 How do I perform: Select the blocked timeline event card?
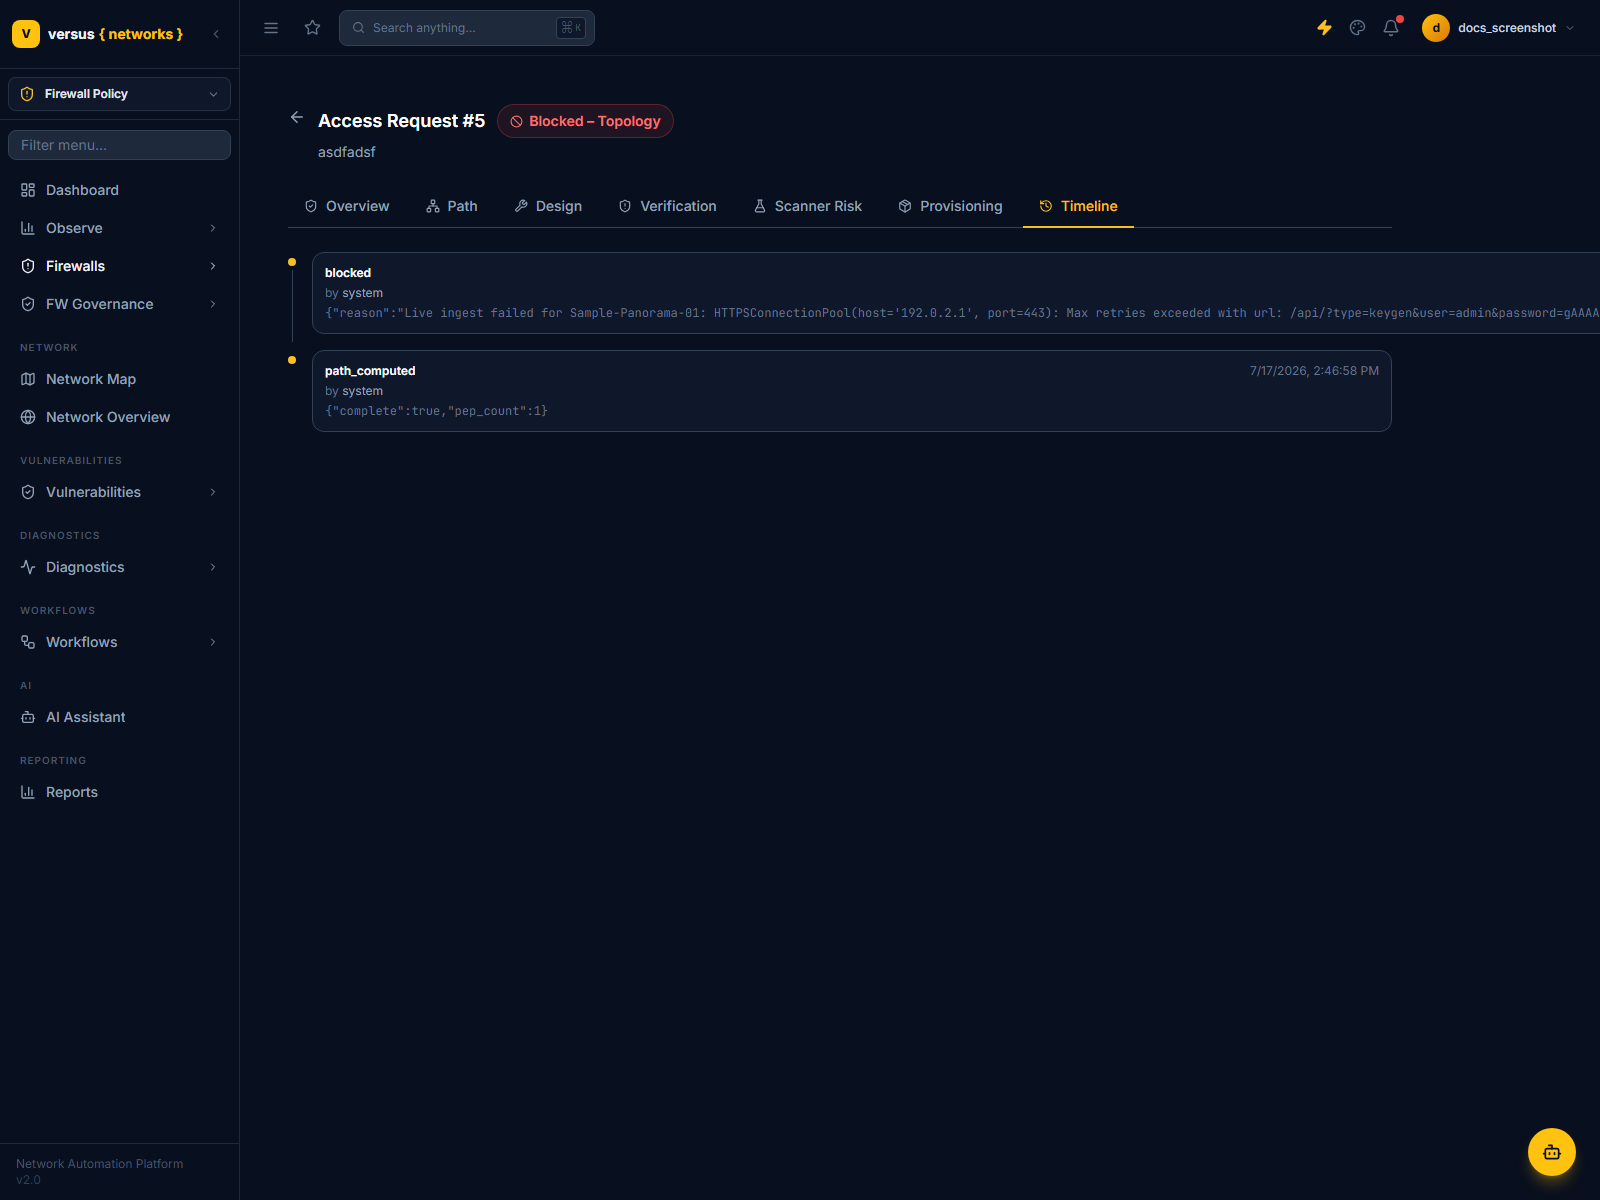tap(956, 293)
